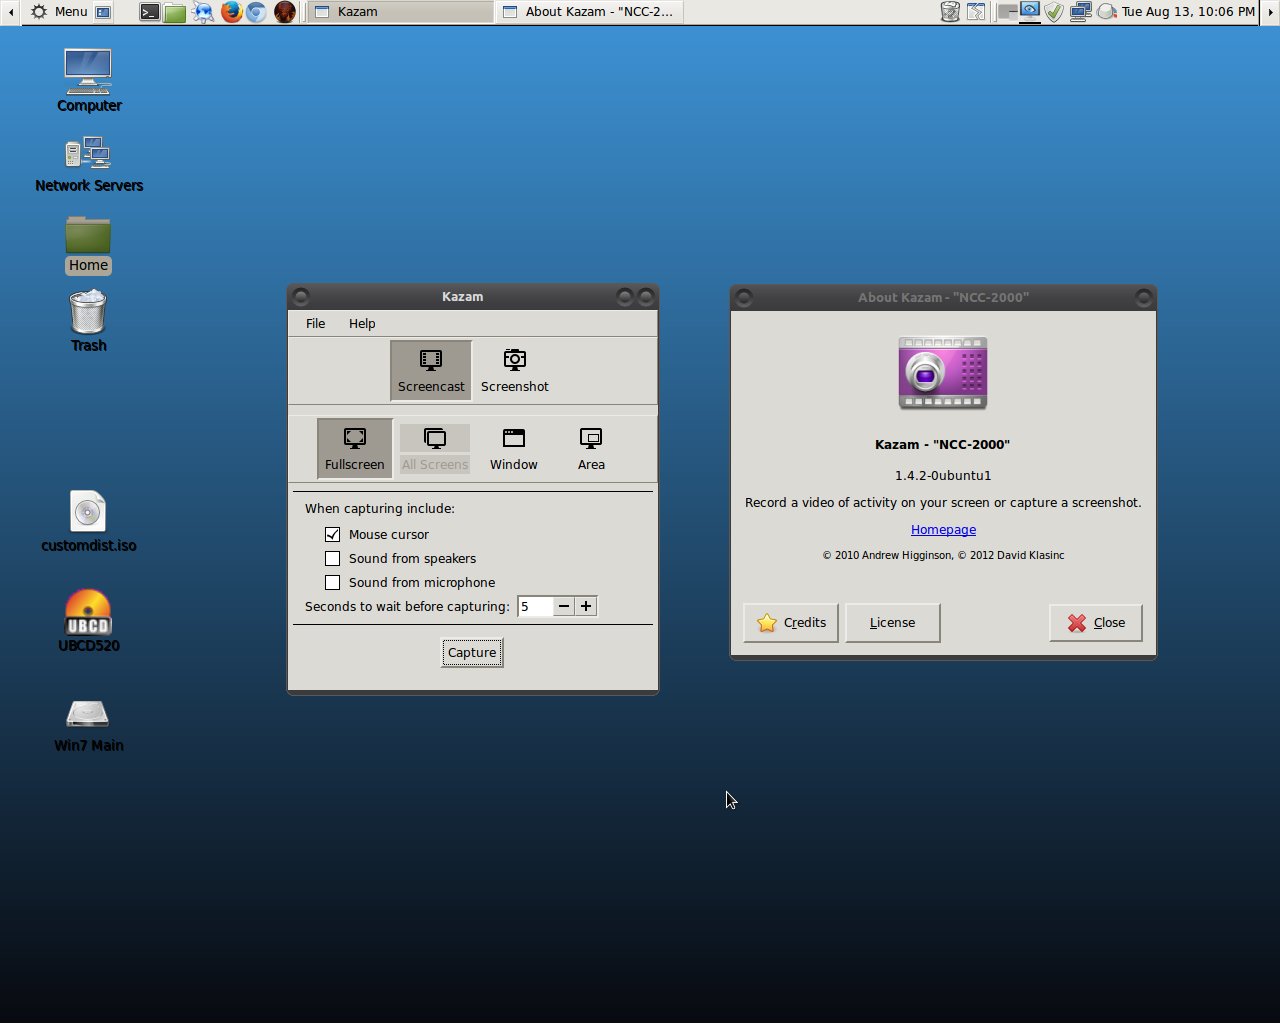
Task: Open the terminal from the top panel
Action: tap(150, 12)
